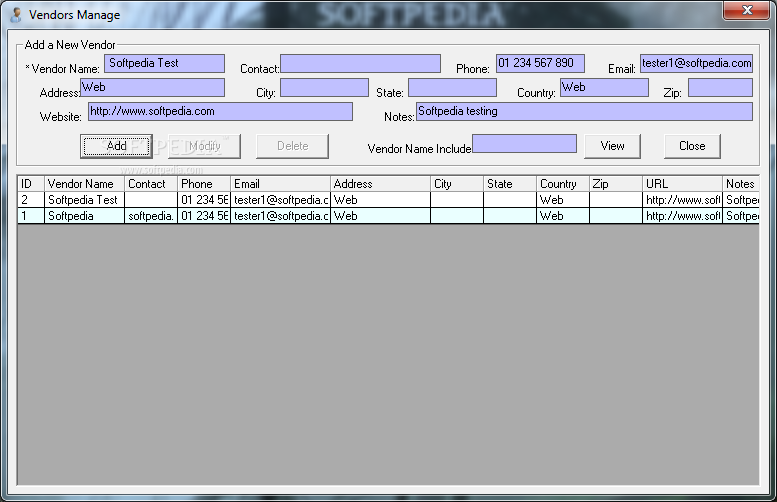777x502 pixels.
Task: Click the City column header
Action: (x=457, y=184)
